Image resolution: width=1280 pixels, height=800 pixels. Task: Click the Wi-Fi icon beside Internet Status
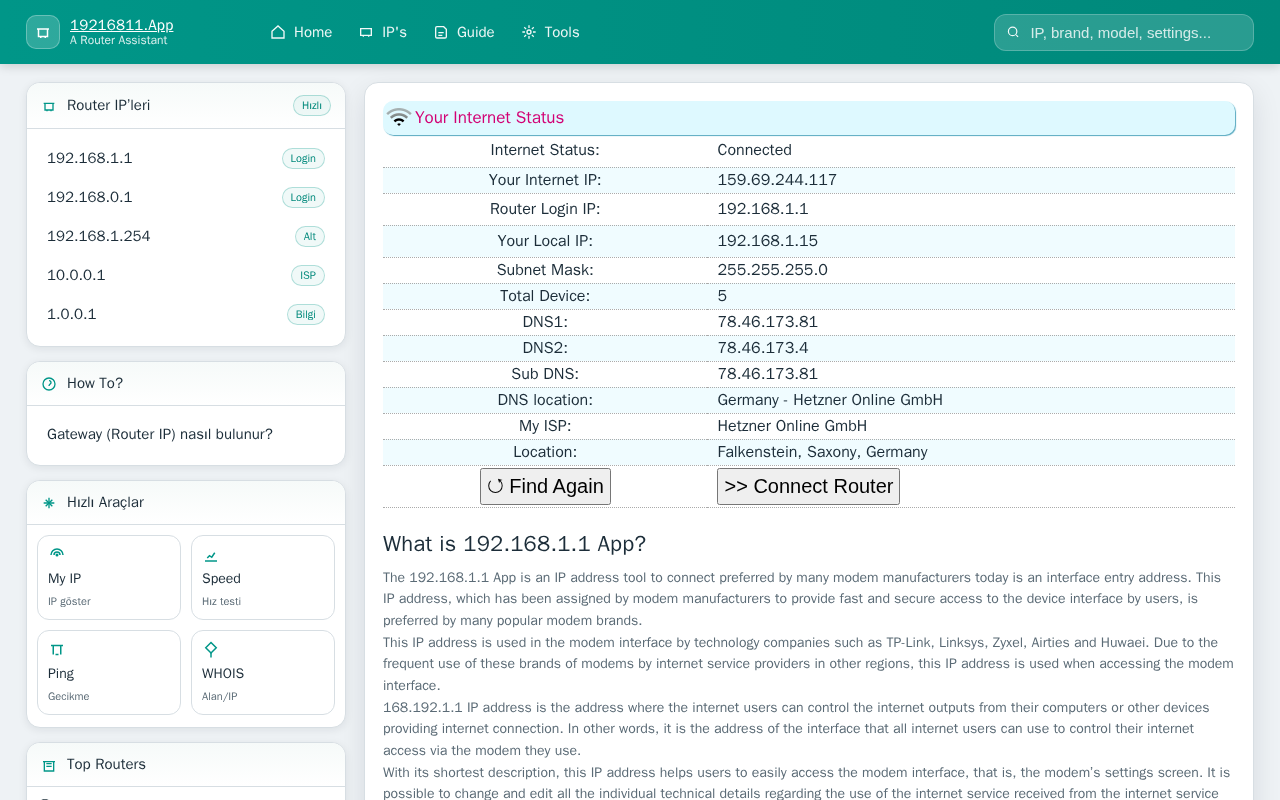click(399, 118)
